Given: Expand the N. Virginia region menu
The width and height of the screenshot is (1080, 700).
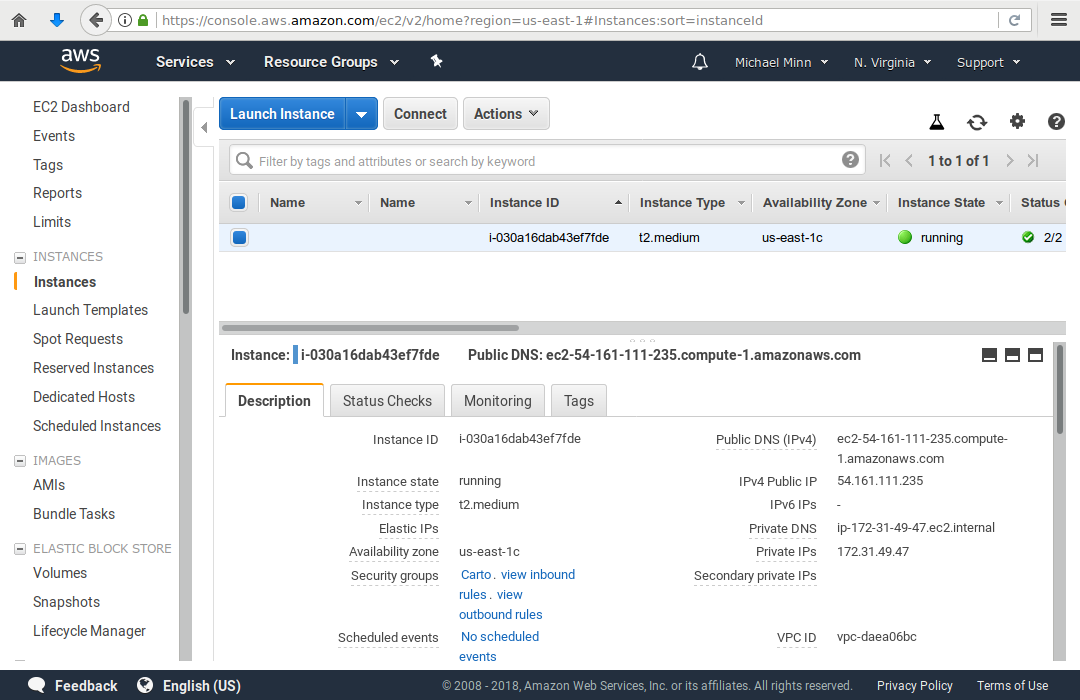Looking at the screenshot, I should (892, 62).
